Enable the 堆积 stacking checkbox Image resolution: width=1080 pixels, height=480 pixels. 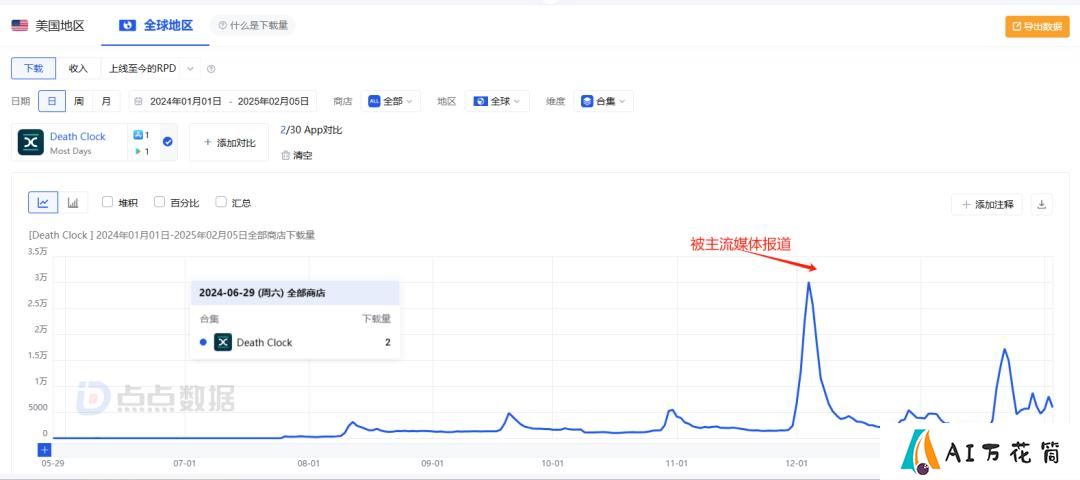[107, 202]
